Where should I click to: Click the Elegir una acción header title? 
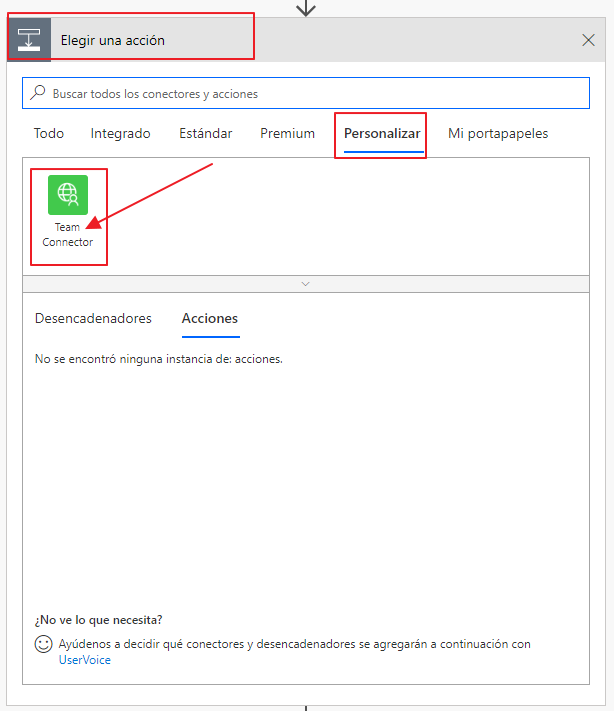[113, 40]
